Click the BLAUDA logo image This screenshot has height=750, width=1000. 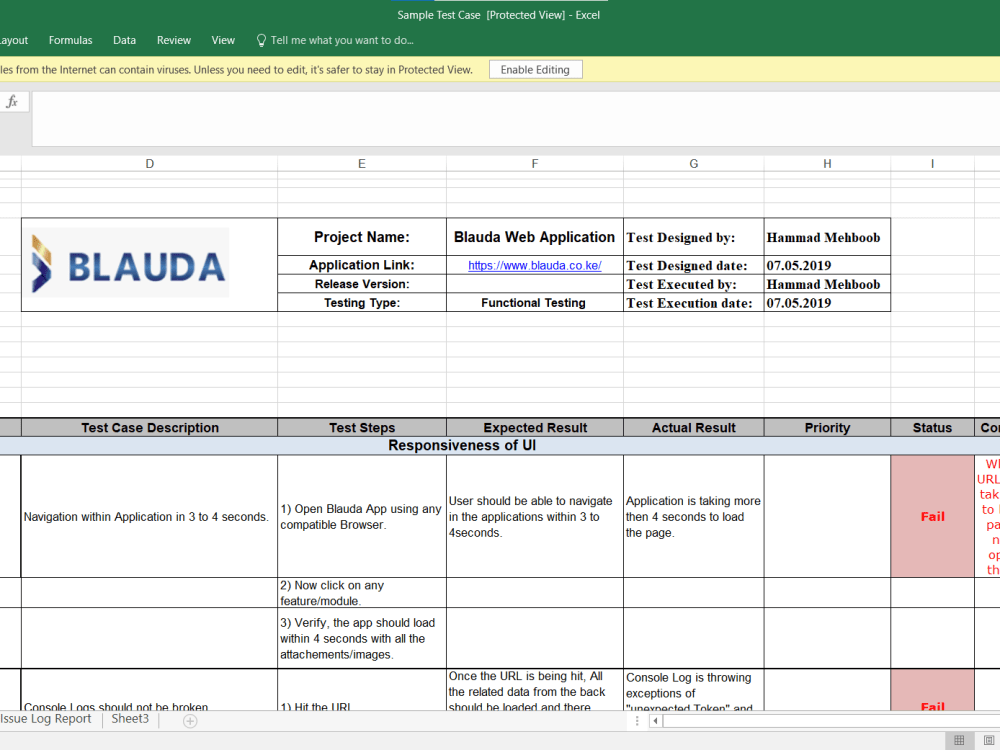point(128,263)
